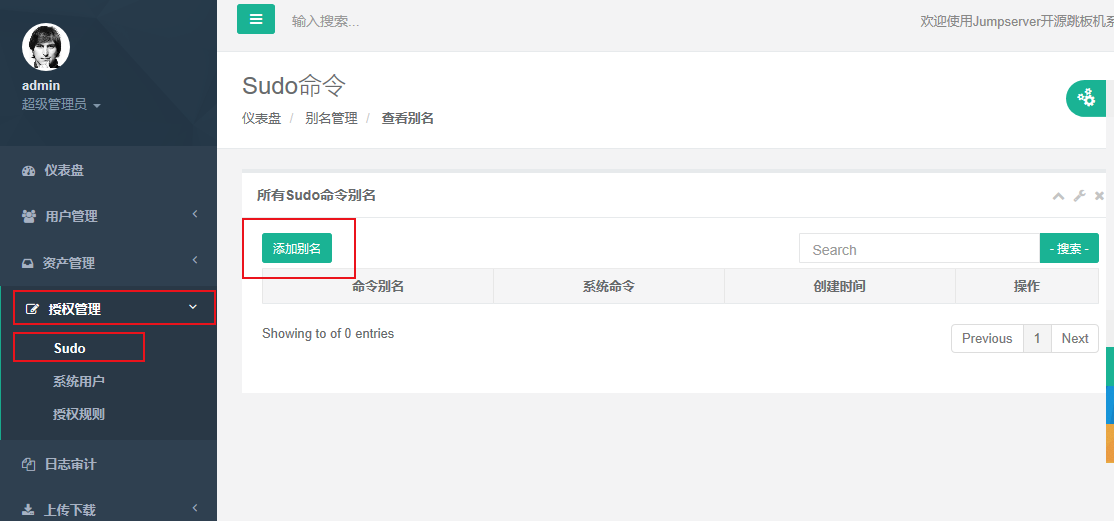Close the Sudo alias panel with the X icon
The image size is (1114, 521).
[1099, 196]
